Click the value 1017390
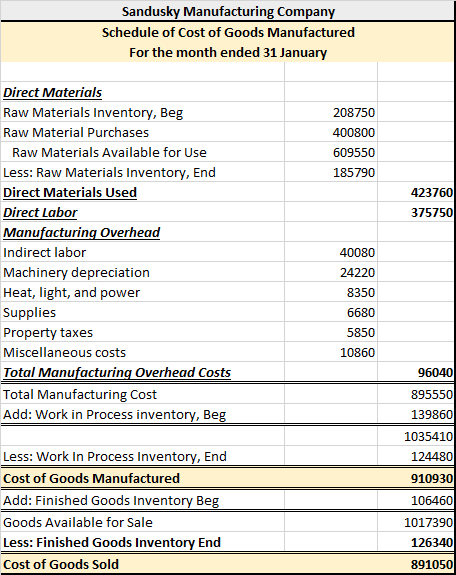 [x=428, y=522]
